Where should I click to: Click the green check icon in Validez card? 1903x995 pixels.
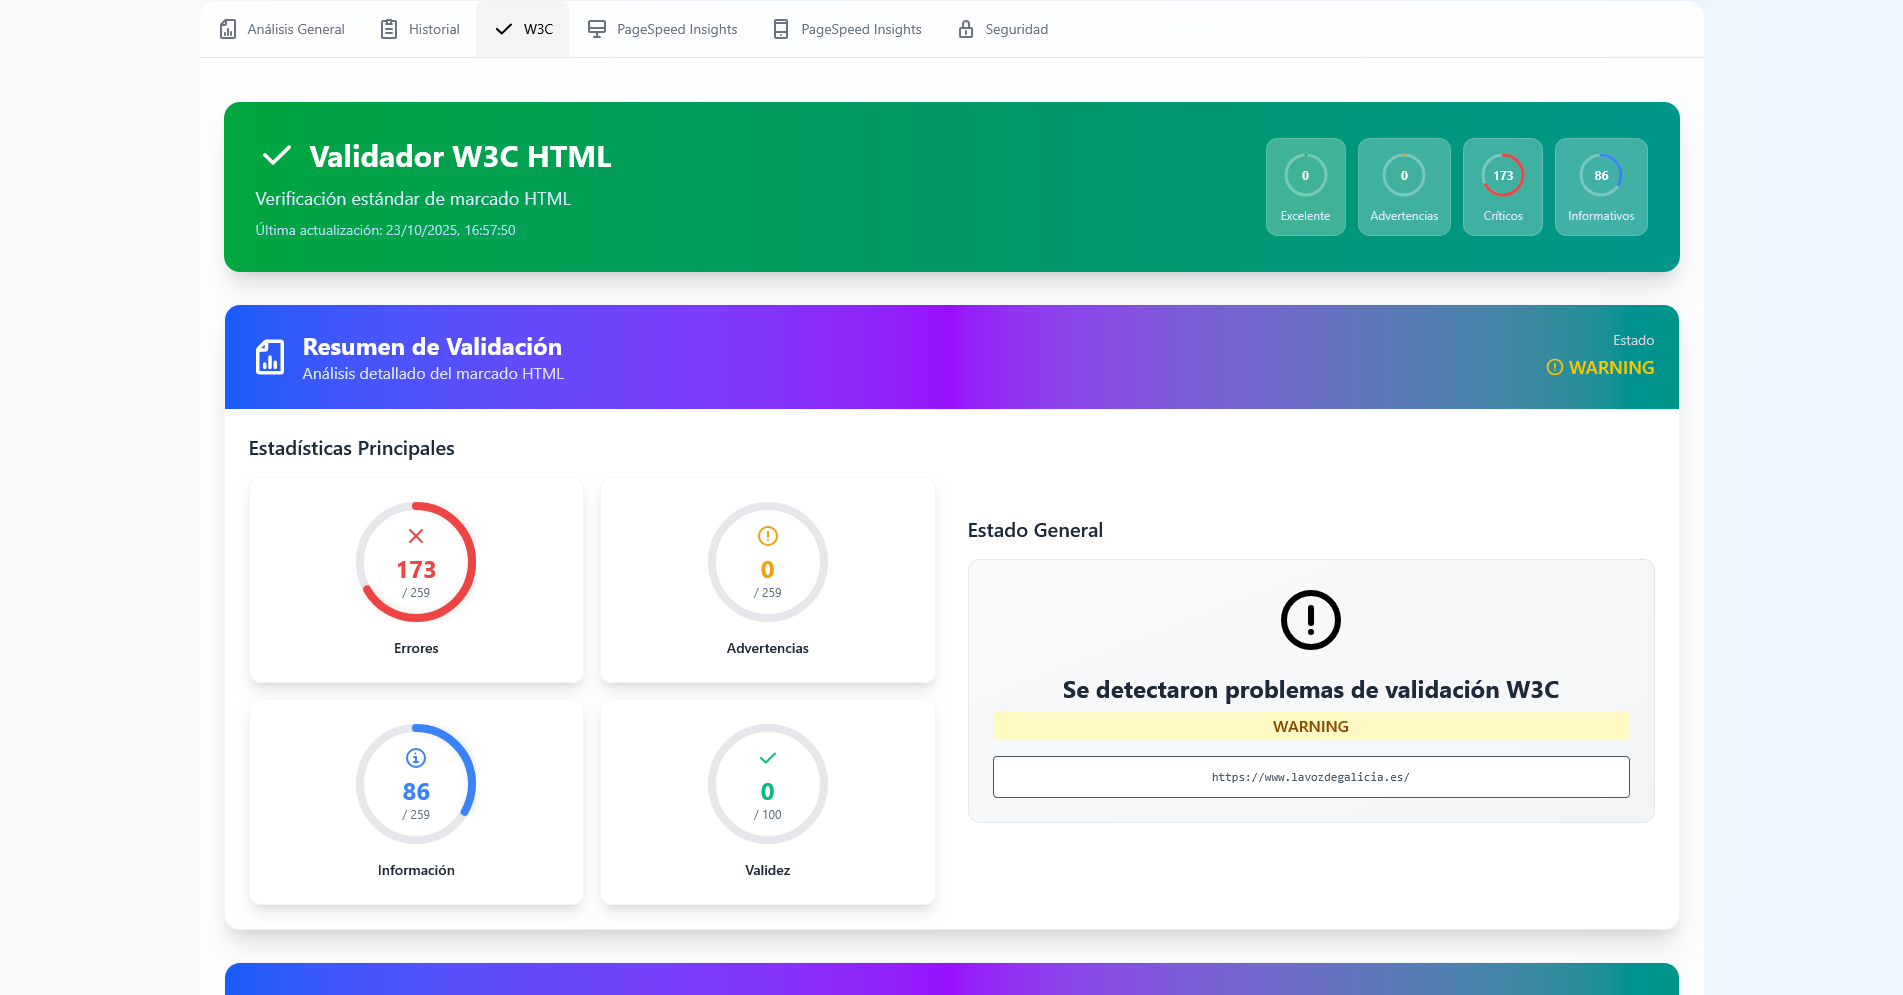[767, 758]
